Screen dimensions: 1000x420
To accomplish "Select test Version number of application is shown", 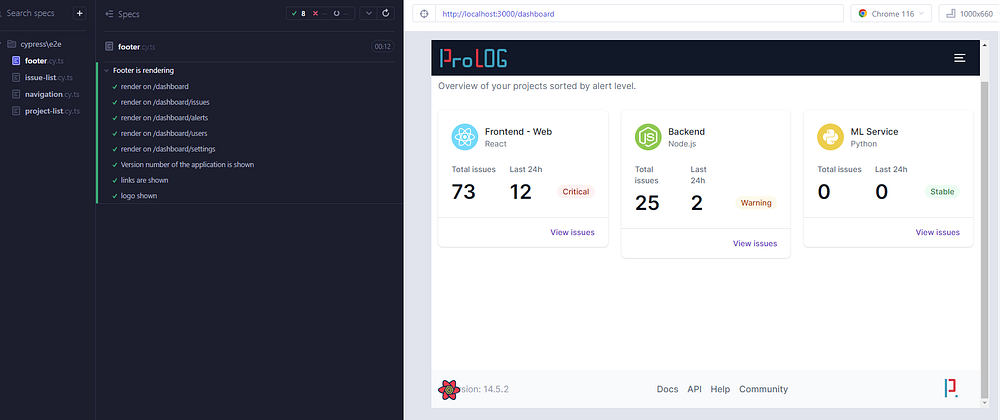I will tap(188, 164).
